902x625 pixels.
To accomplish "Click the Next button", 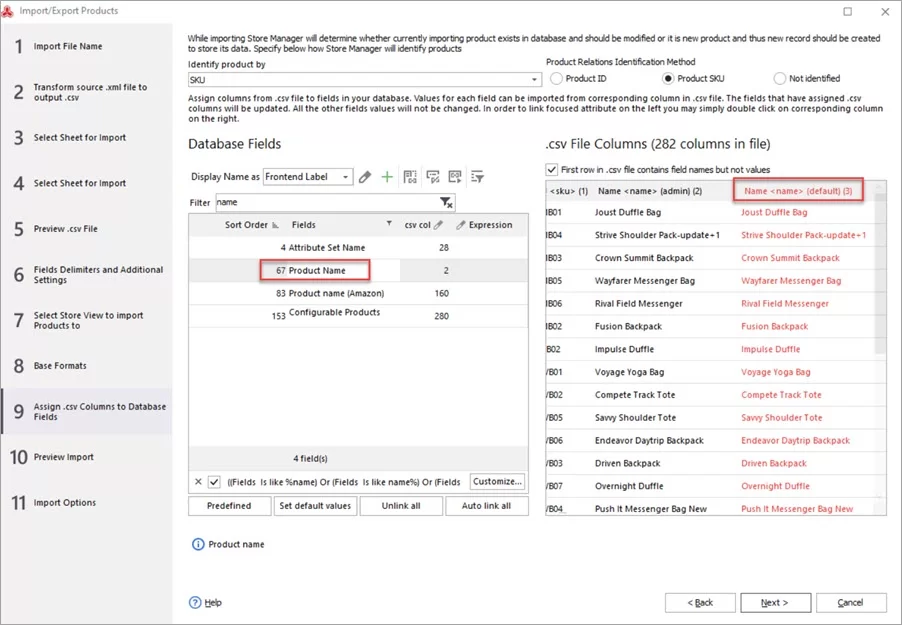I will click(x=775, y=603).
